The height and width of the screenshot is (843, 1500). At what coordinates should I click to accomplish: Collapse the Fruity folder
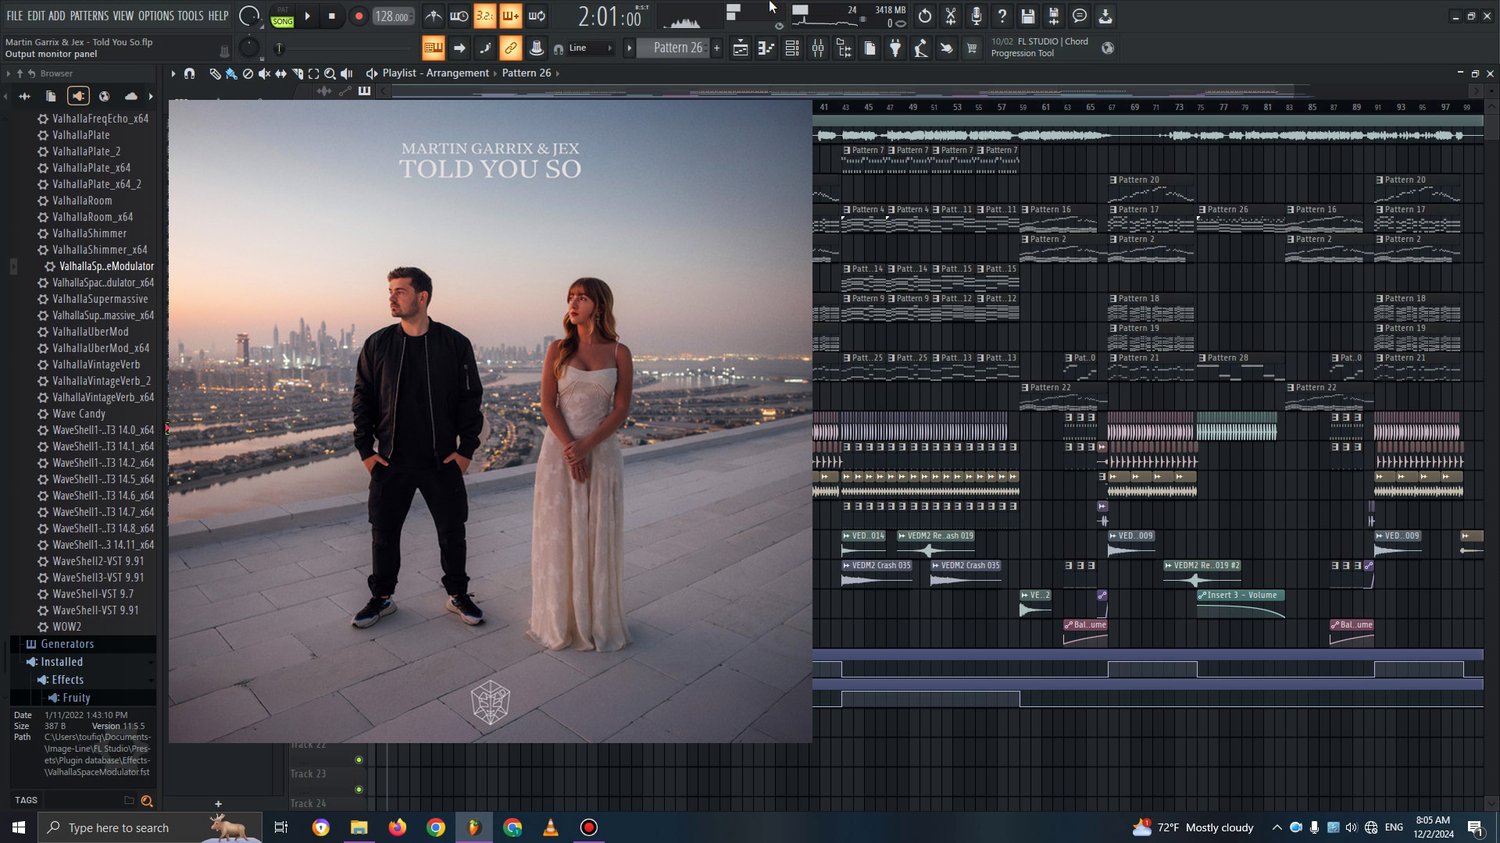point(83,698)
